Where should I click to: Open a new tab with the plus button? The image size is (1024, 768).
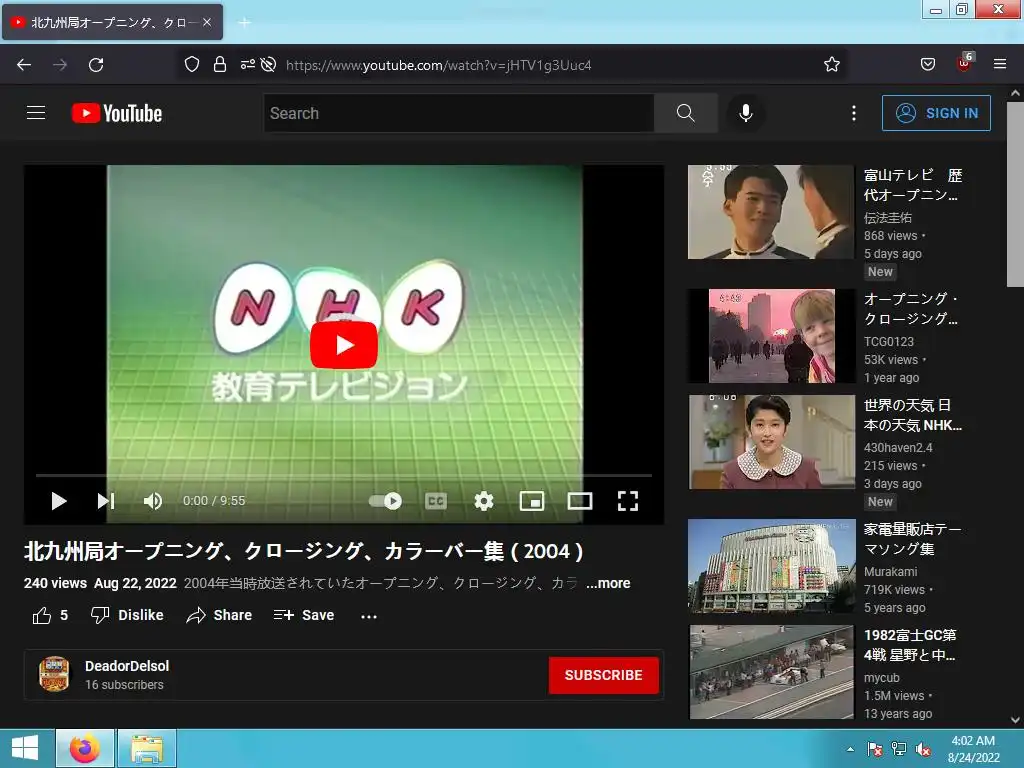tap(244, 22)
